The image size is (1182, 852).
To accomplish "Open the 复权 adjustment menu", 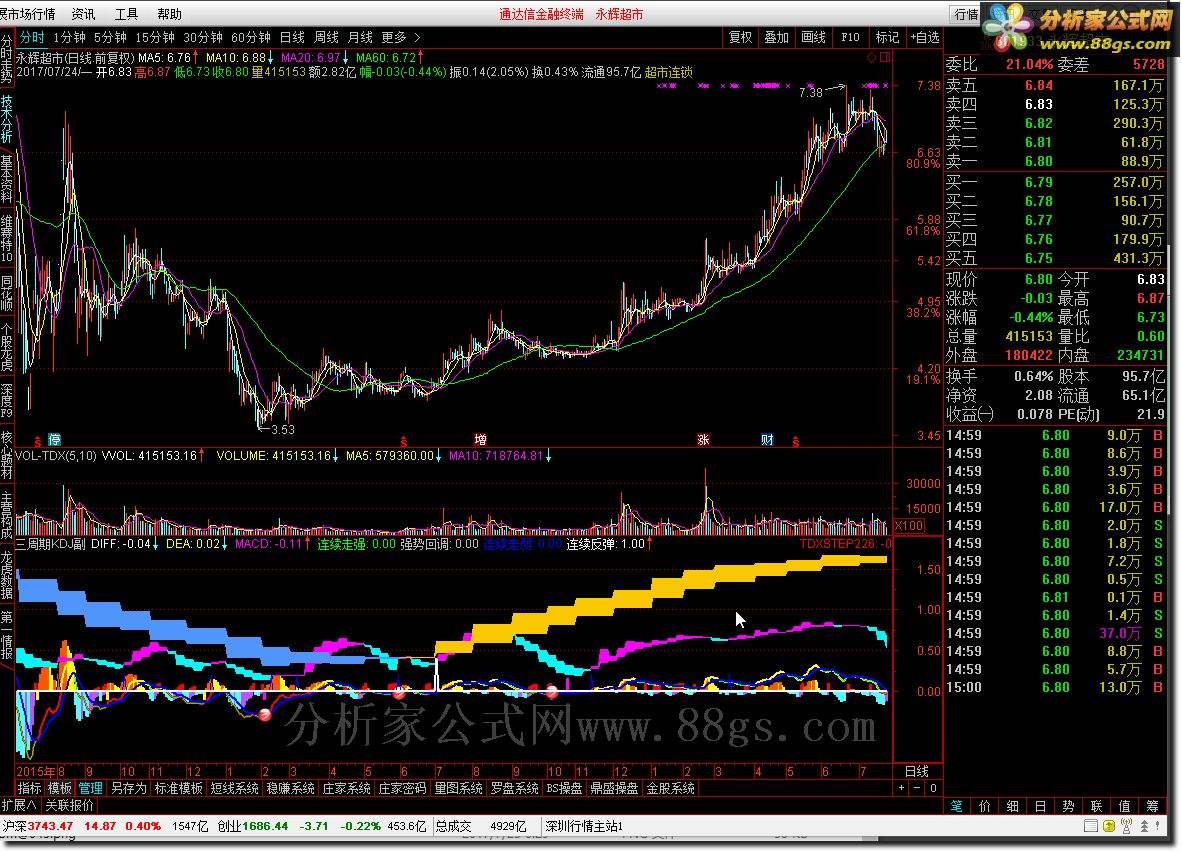I will tap(740, 37).
